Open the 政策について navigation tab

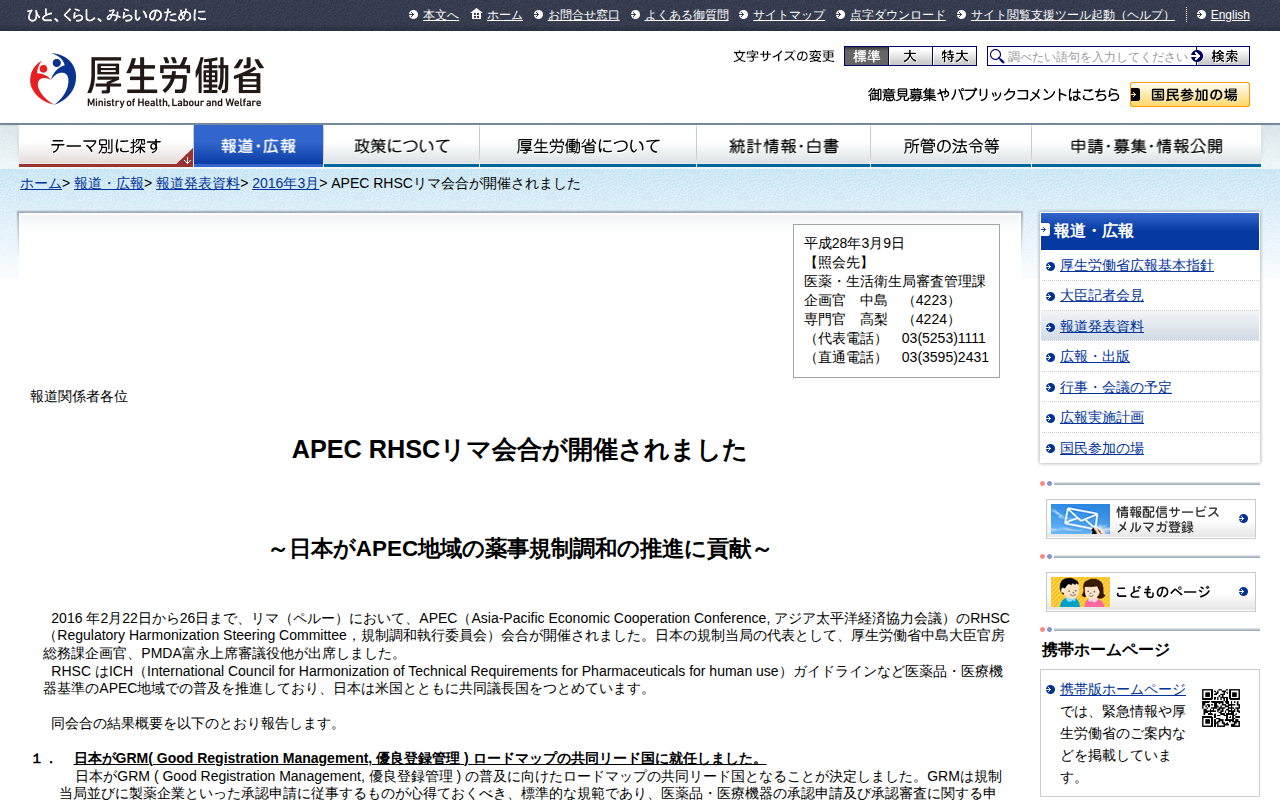click(x=402, y=146)
